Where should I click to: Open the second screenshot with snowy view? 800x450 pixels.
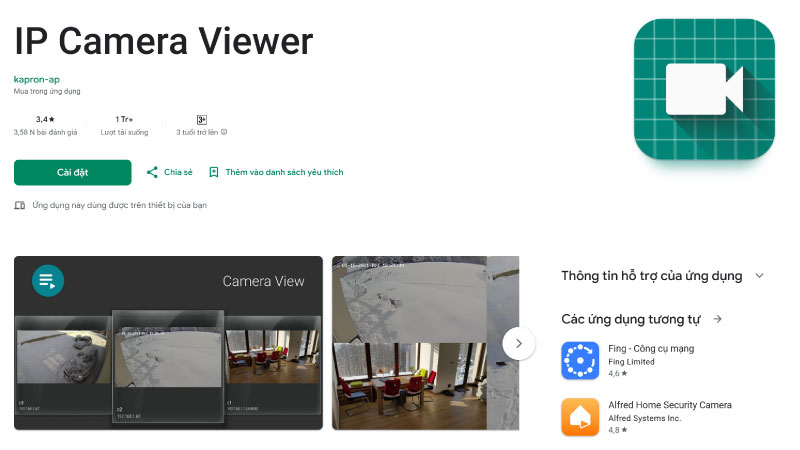[x=426, y=343]
